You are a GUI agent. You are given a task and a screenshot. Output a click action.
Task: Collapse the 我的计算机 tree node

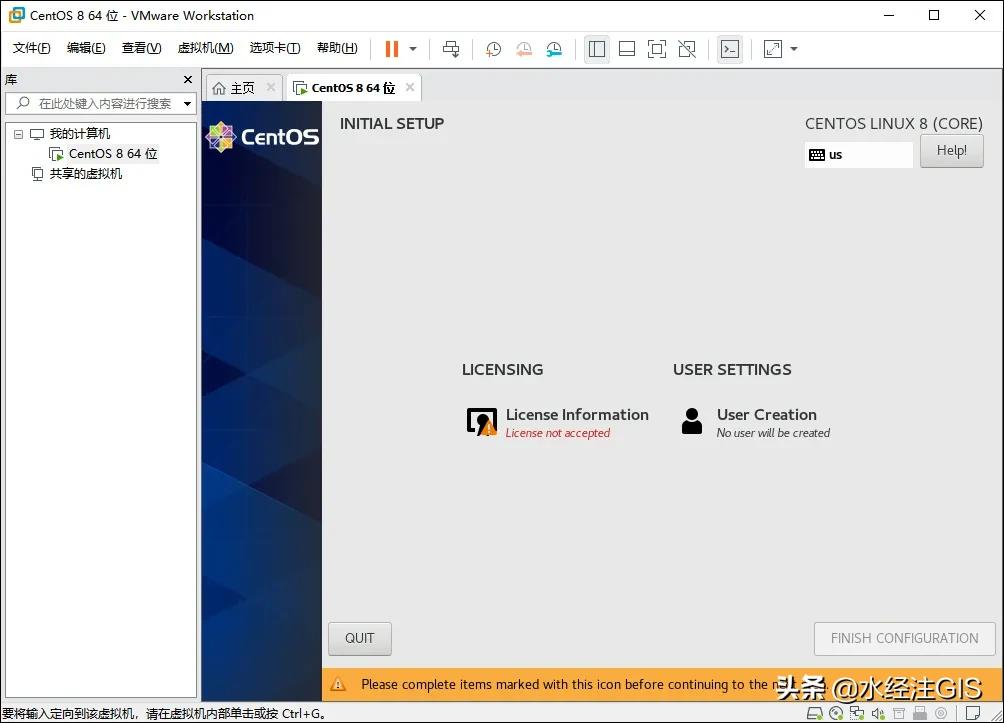pos(17,133)
